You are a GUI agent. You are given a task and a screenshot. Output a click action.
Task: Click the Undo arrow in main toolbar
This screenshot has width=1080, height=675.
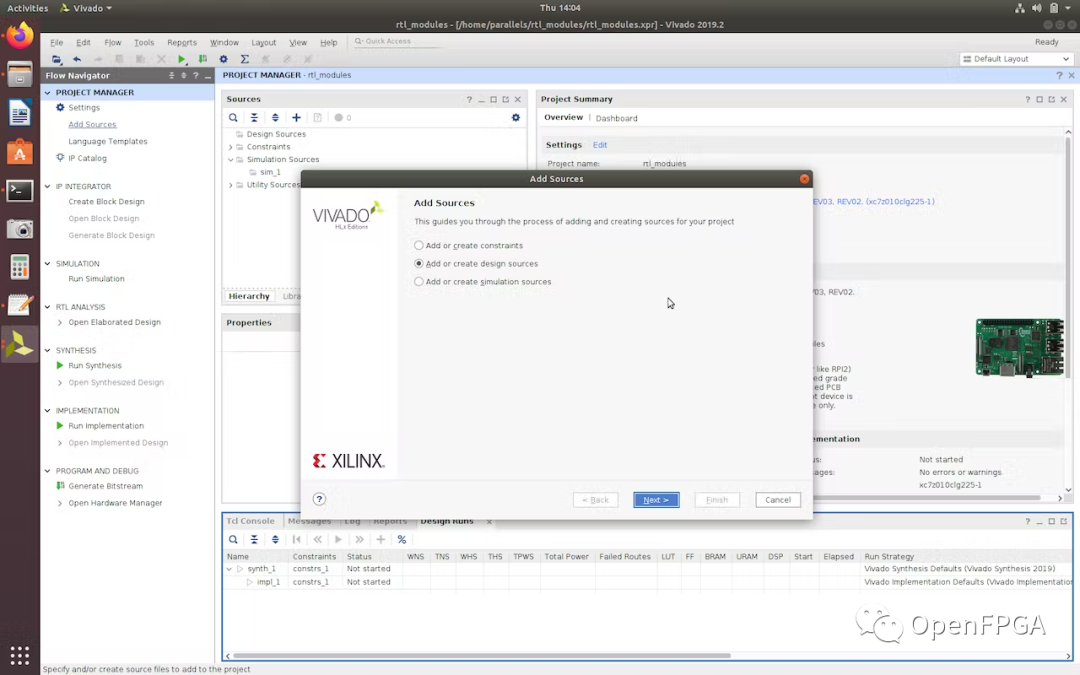77,59
